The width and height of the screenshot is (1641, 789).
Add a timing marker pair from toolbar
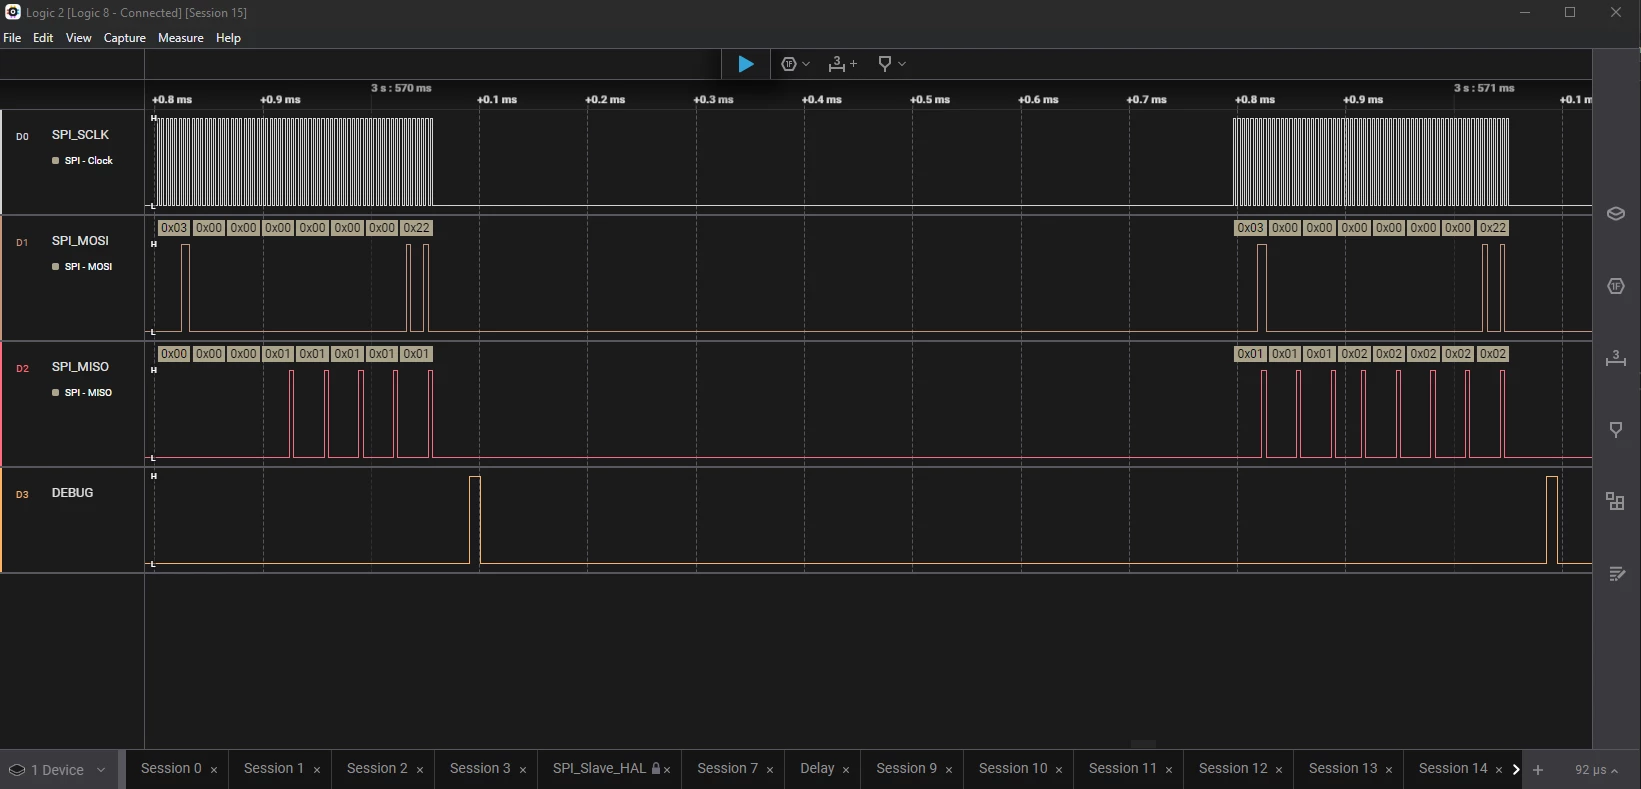pos(842,64)
